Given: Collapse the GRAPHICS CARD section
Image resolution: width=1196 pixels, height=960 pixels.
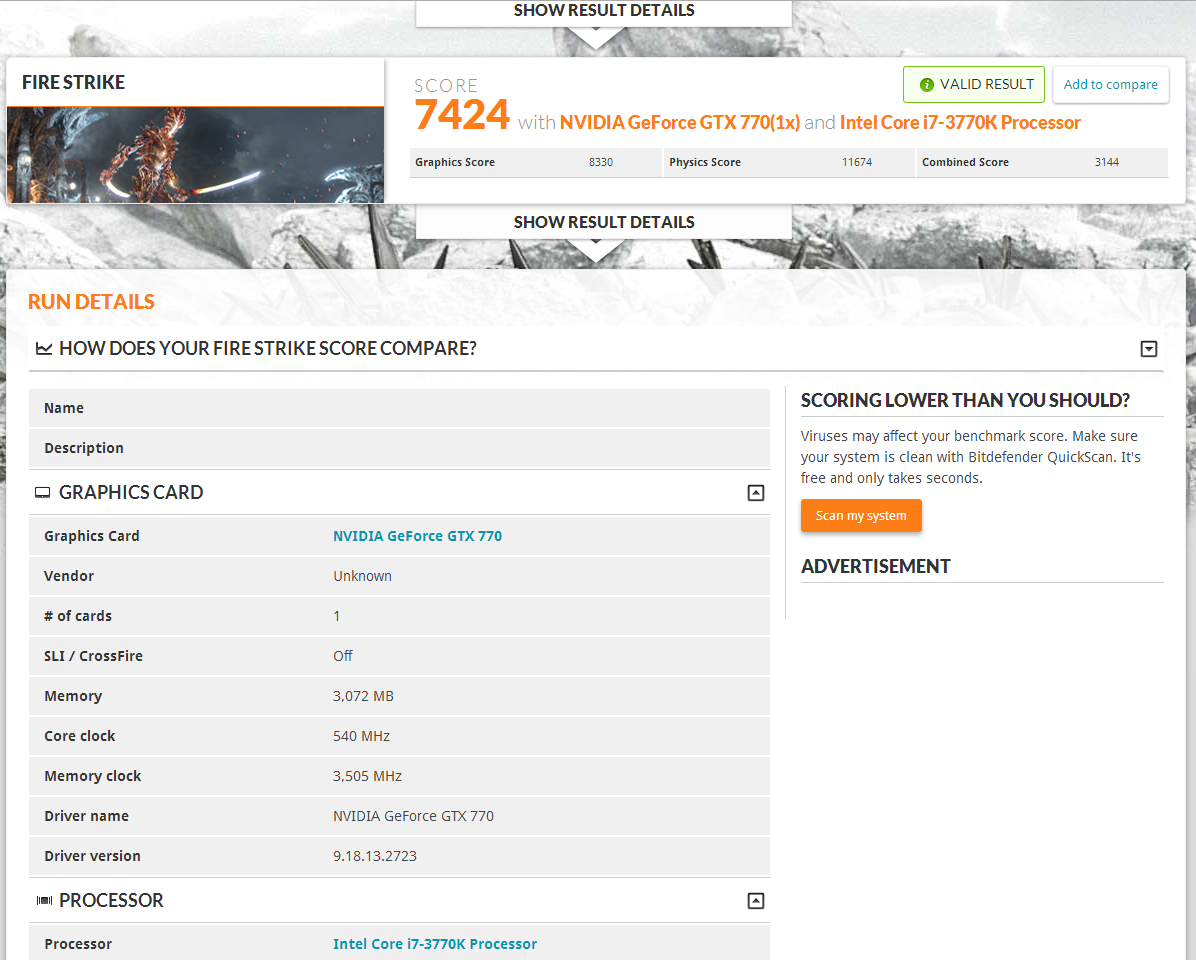Looking at the screenshot, I should tap(756, 492).
